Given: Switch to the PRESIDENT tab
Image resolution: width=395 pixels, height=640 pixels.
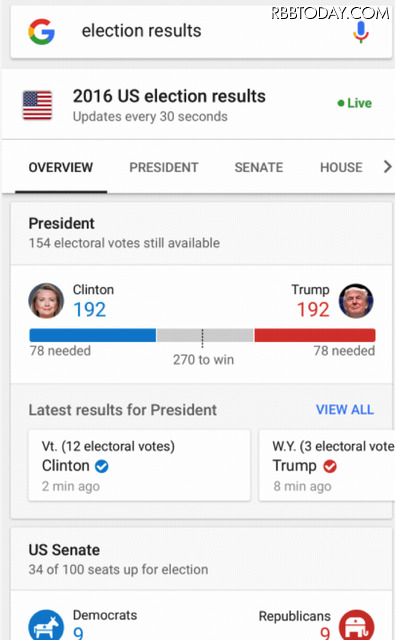Looking at the screenshot, I should pos(164,167).
